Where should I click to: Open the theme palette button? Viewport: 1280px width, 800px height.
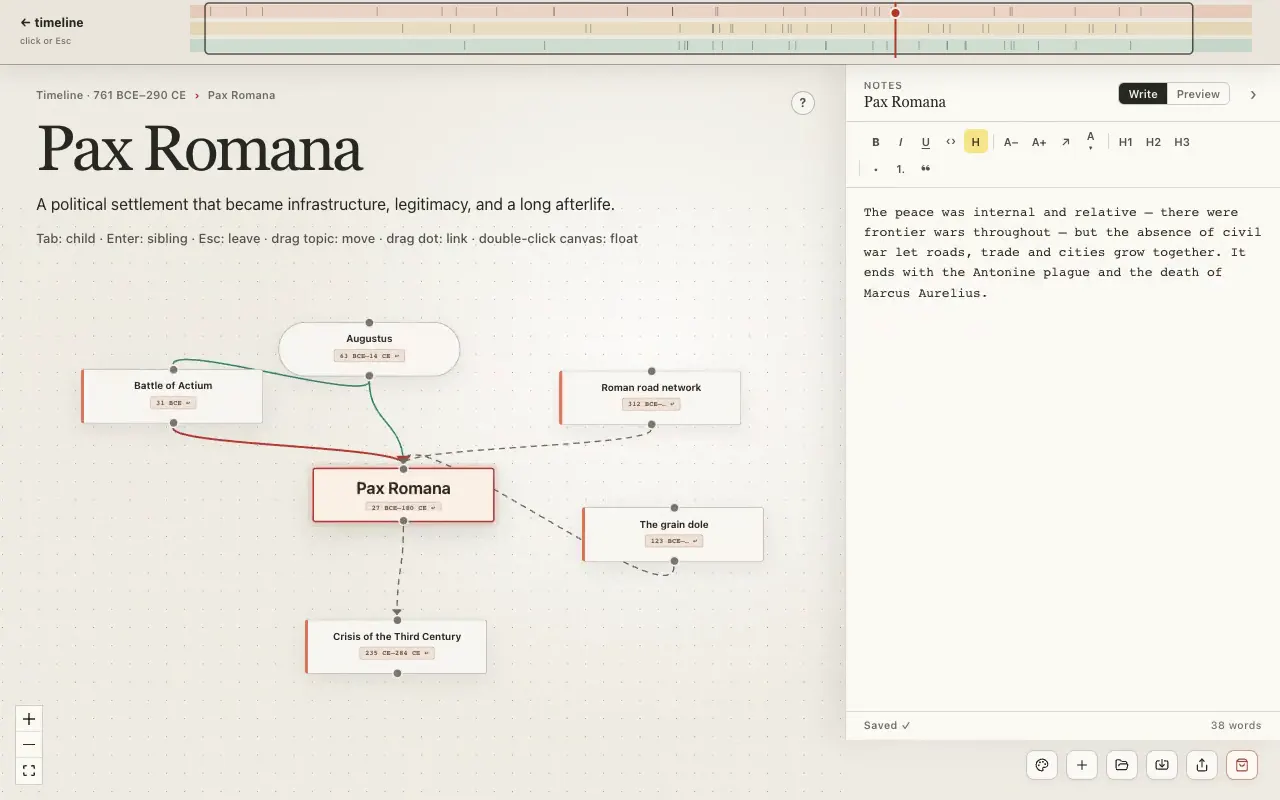click(x=1042, y=765)
